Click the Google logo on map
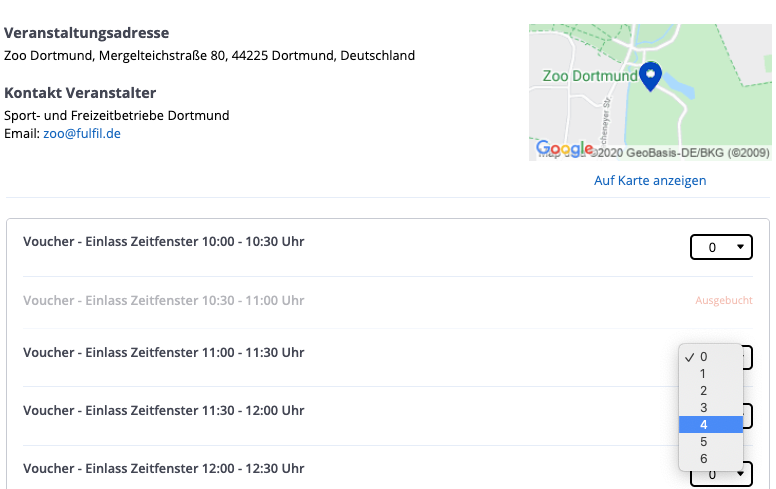Screen dimensions: 776x489 (565, 149)
